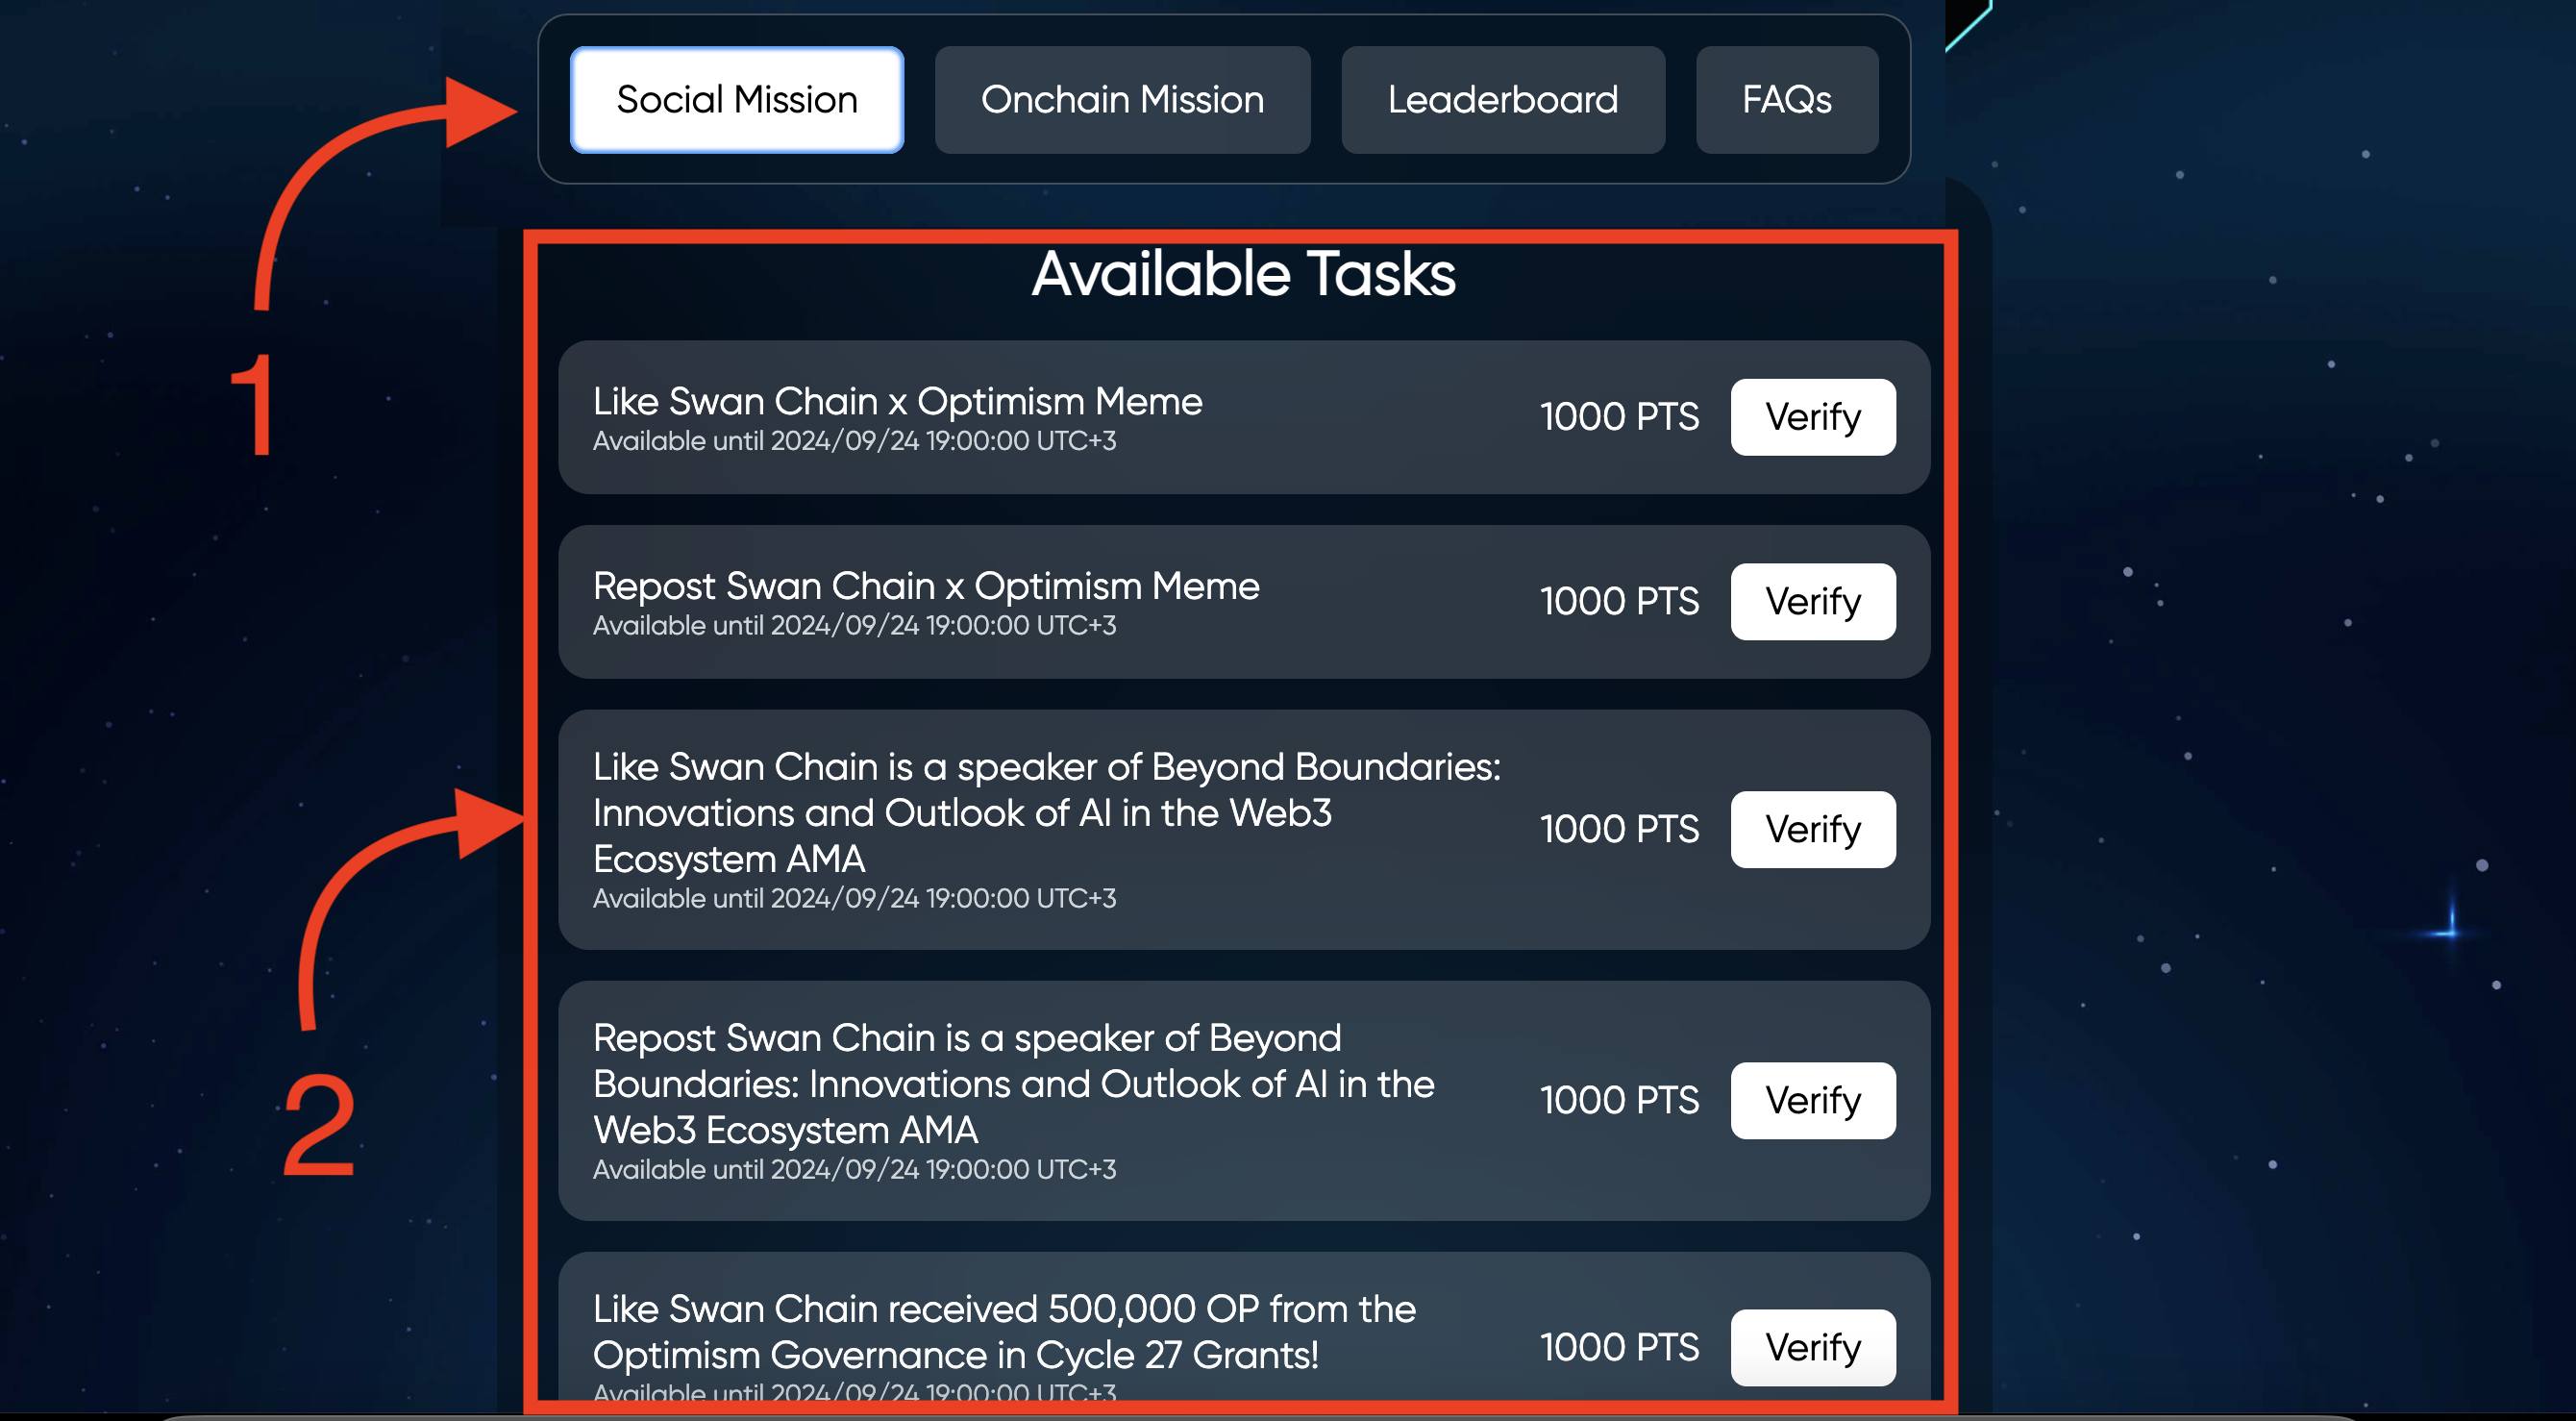
Task: Click 1000 PTS on the Repost Beyond Boundaries row
Action: pyautogui.click(x=1619, y=1101)
